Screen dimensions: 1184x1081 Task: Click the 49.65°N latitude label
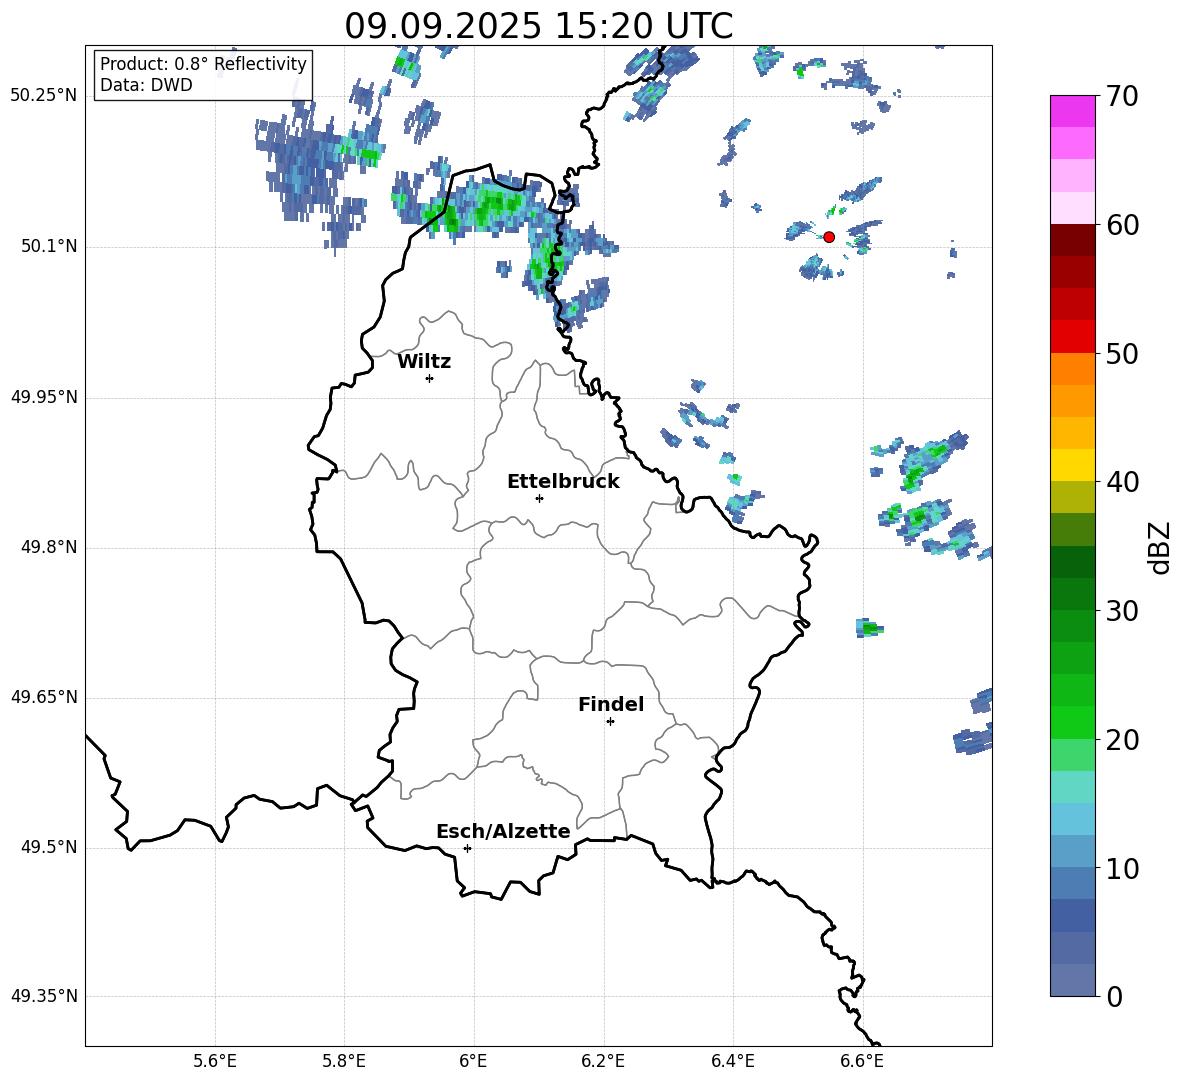coord(43,696)
